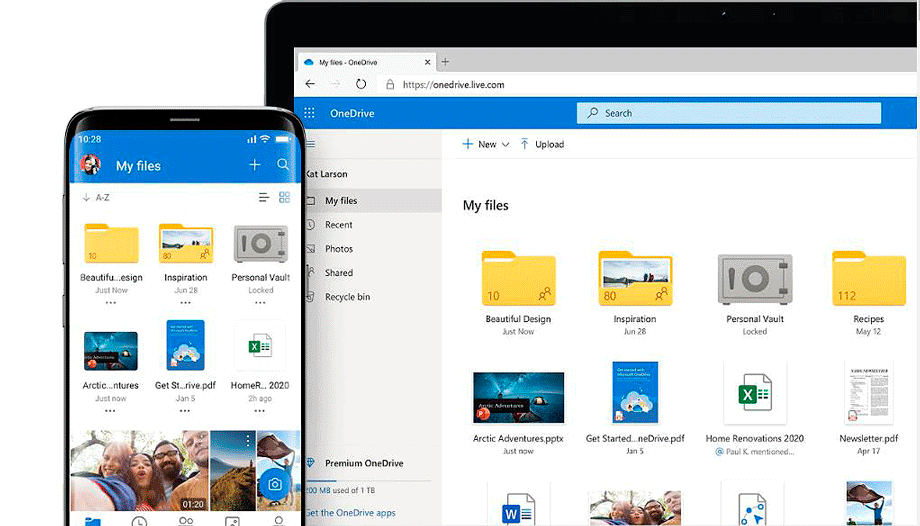Open the app launcher grid in OneDrive header
Viewport: 920px width, 526px height.
(x=309, y=113)
